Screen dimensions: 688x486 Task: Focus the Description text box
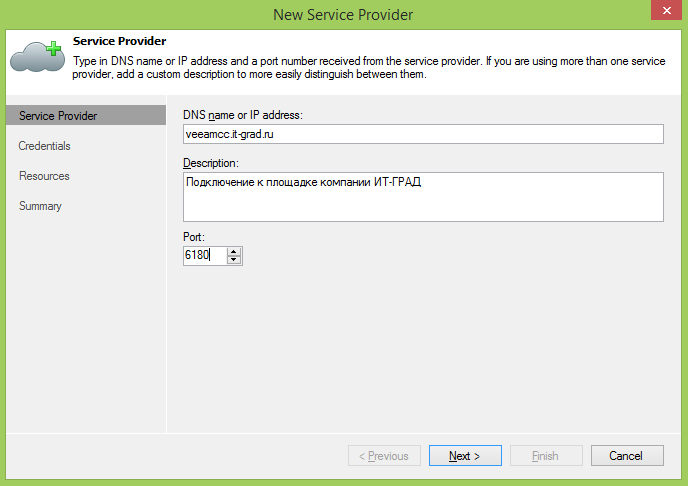click(423, 196)
